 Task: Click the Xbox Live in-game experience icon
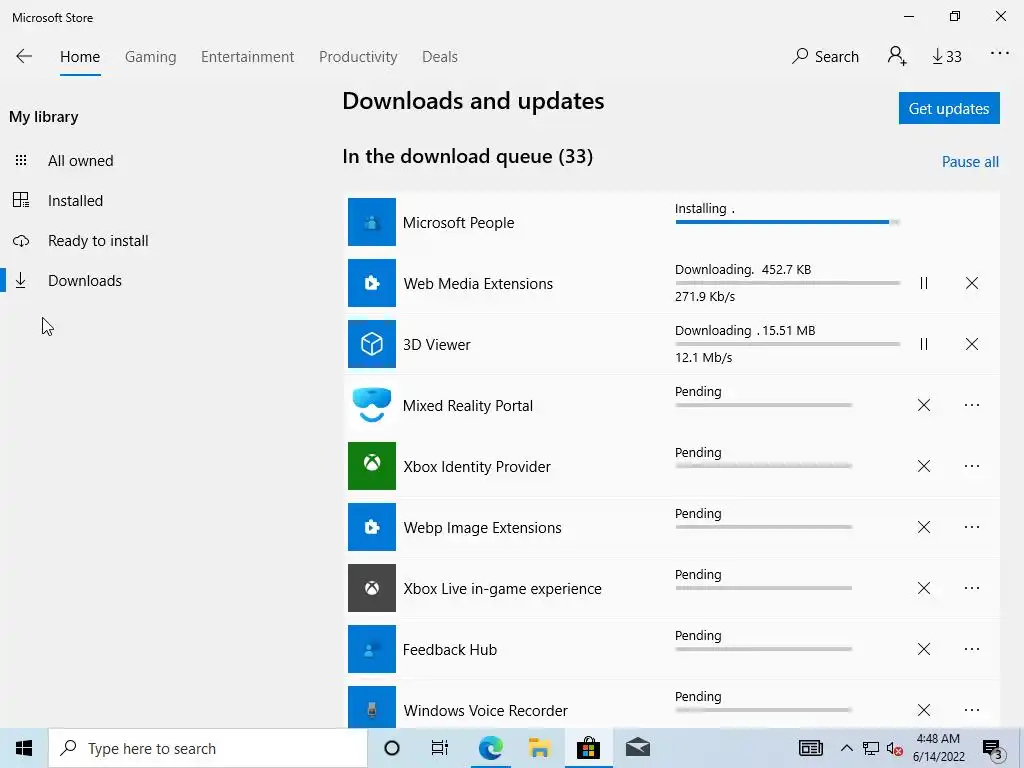coord(372,588)
